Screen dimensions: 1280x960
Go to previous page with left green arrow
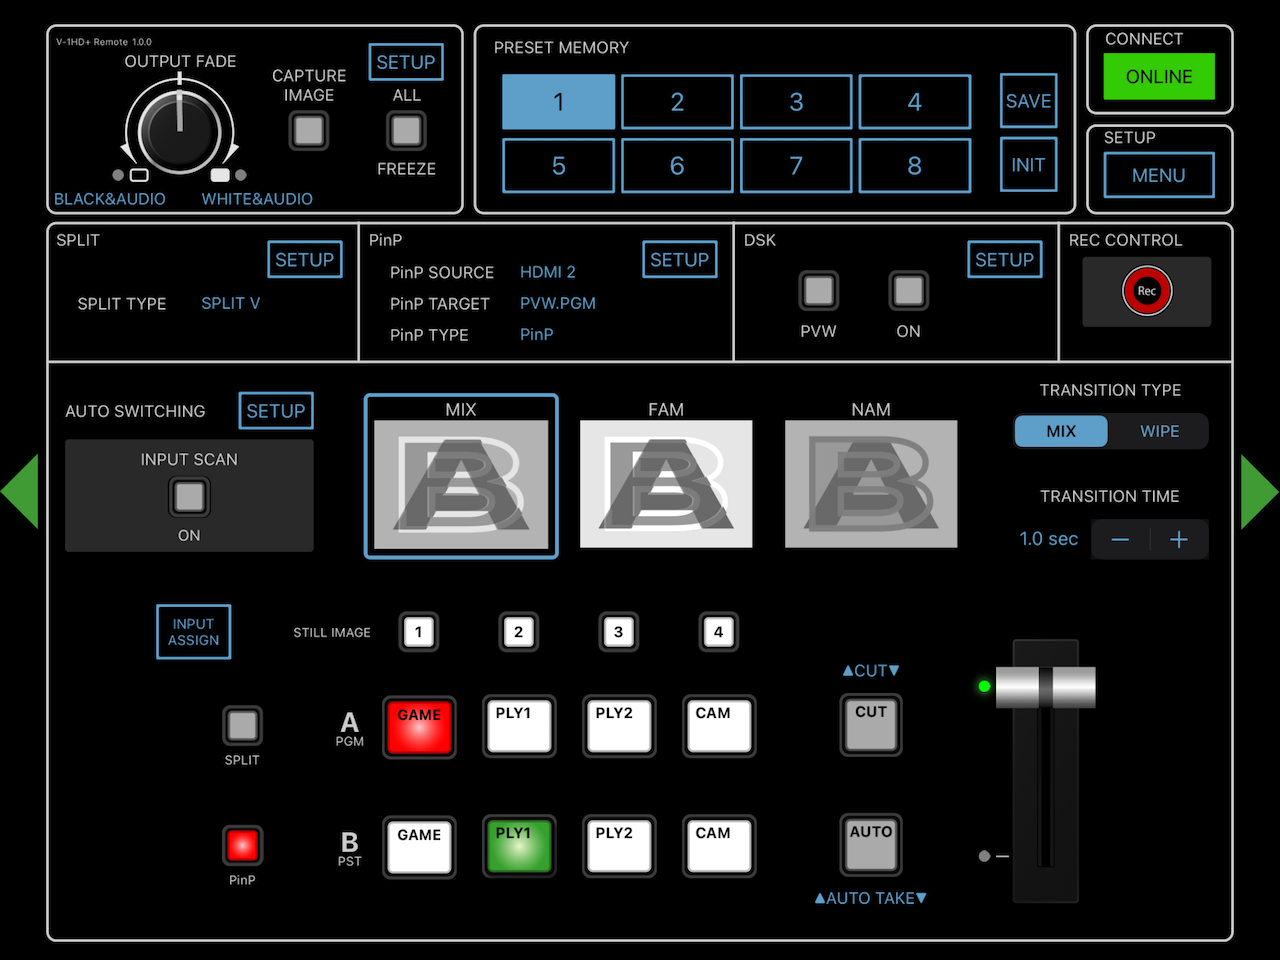(x=20, y=491)
